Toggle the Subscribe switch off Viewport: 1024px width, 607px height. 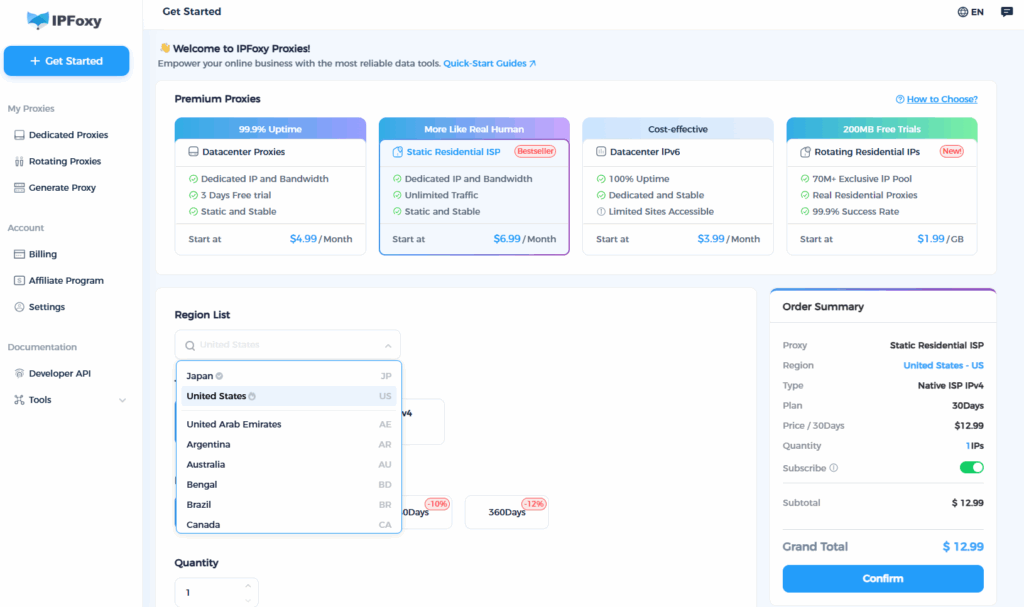point(971,467)
